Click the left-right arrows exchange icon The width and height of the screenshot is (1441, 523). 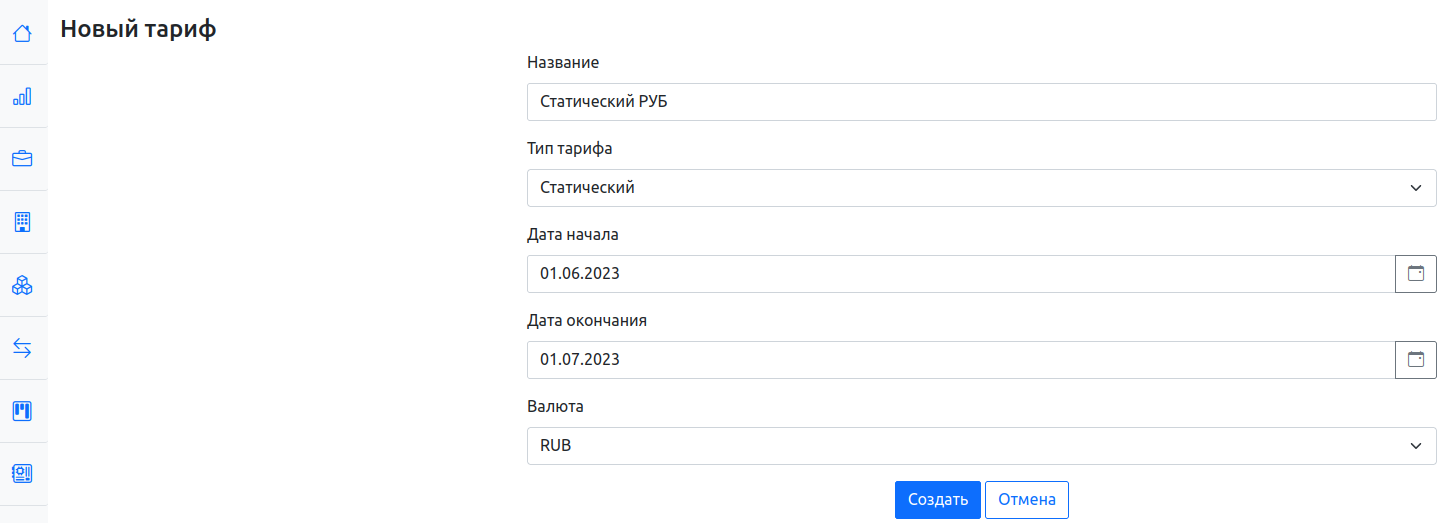tap(22, 348)
